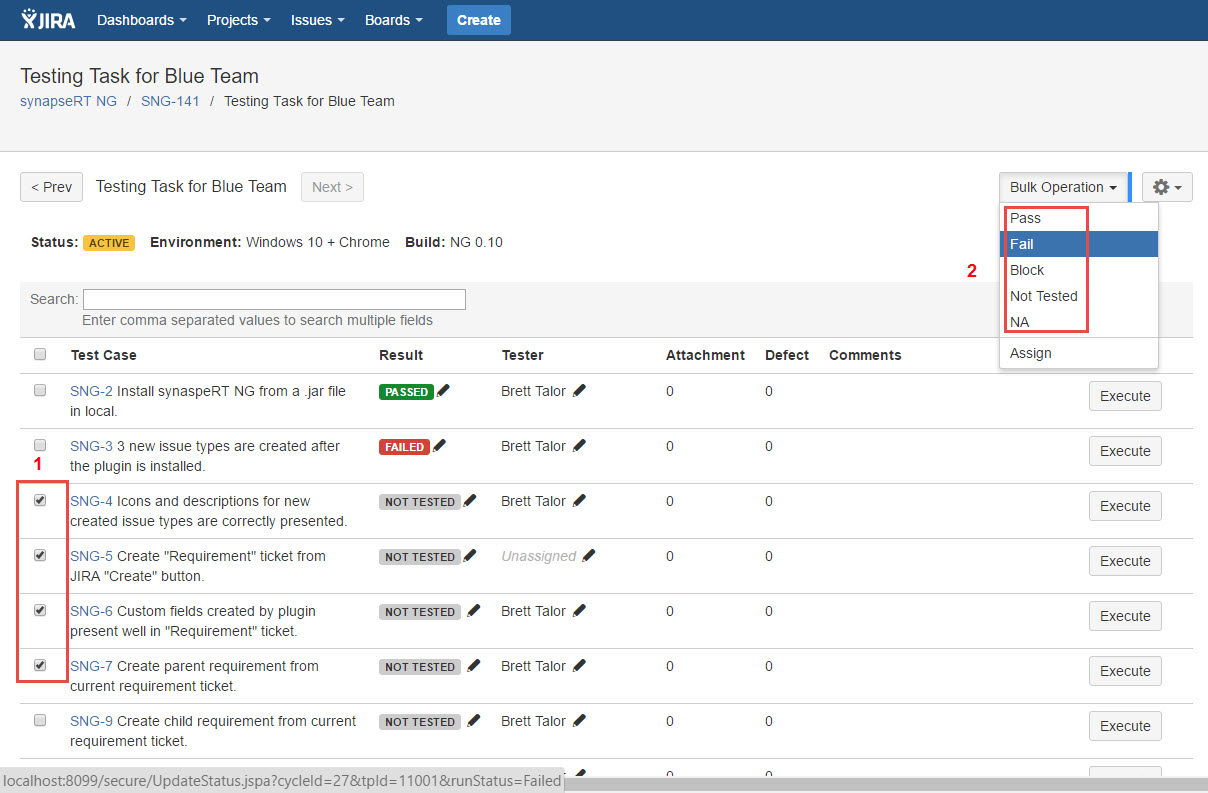Toggle the select-all header checkbox
This screenshot has height=793, width=1208.
pyautogui.click(x=40, y=354)
